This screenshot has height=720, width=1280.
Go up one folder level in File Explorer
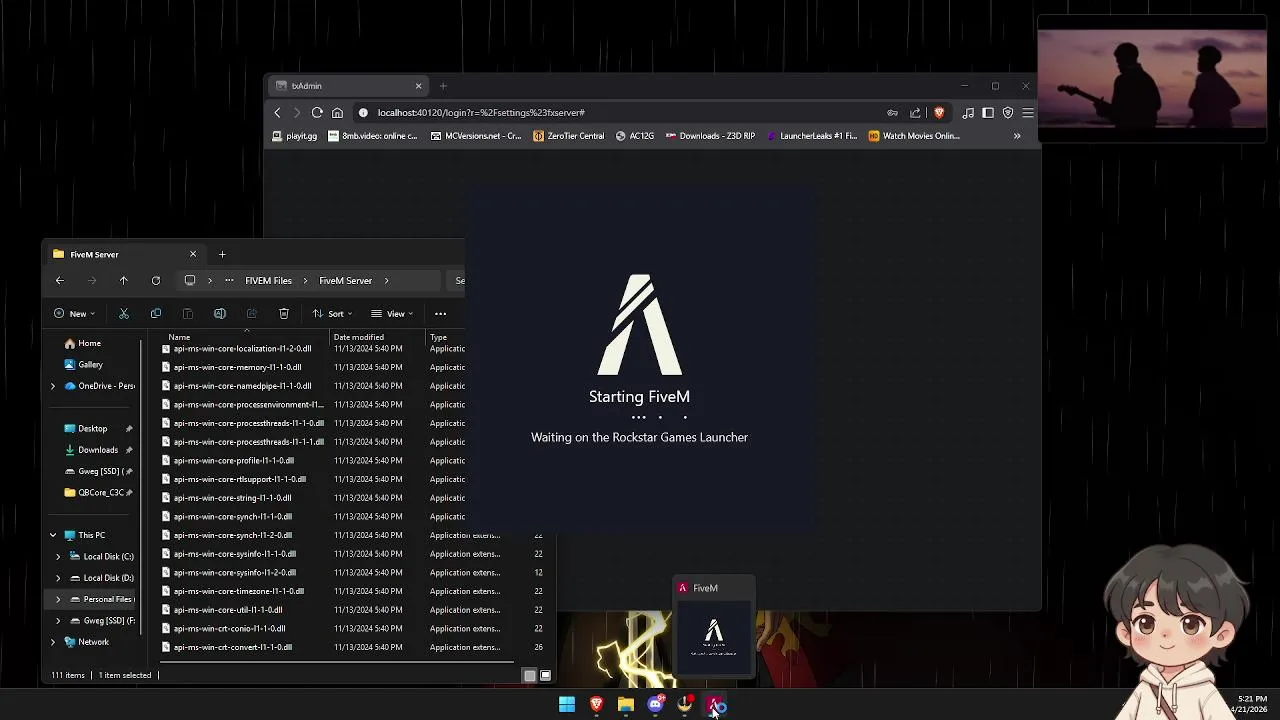point(124,281)
